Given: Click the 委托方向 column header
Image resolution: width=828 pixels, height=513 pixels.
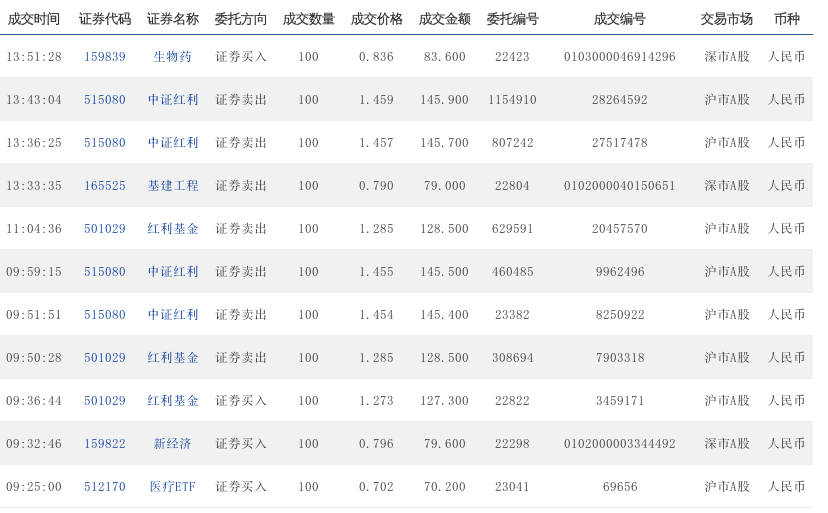Looking at the screenshot, I should [x=241, y=20].
